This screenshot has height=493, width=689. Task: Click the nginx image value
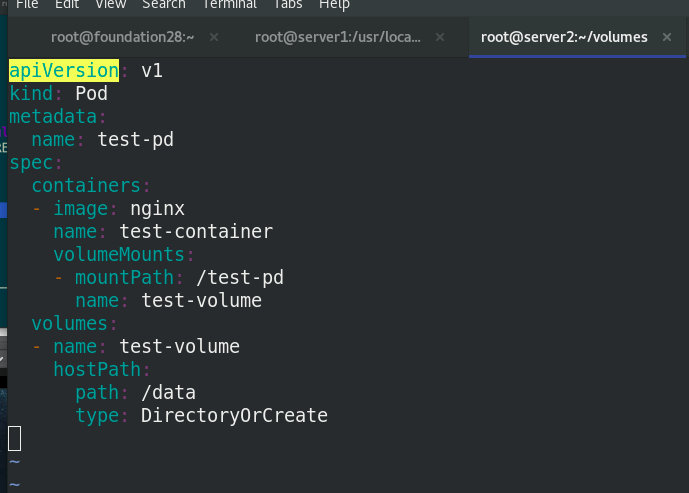click(x=157, y=210)
